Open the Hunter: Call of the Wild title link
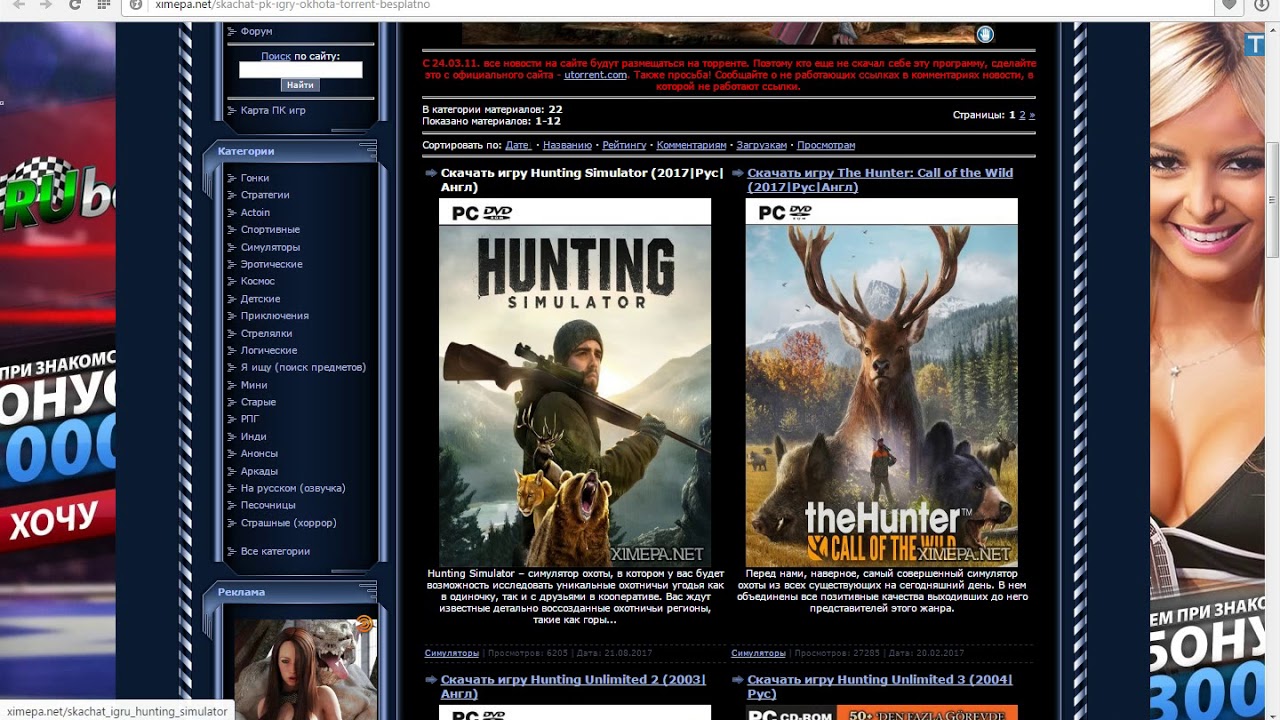Screen dimensions: 1280x720 click(x=880, y=180)
